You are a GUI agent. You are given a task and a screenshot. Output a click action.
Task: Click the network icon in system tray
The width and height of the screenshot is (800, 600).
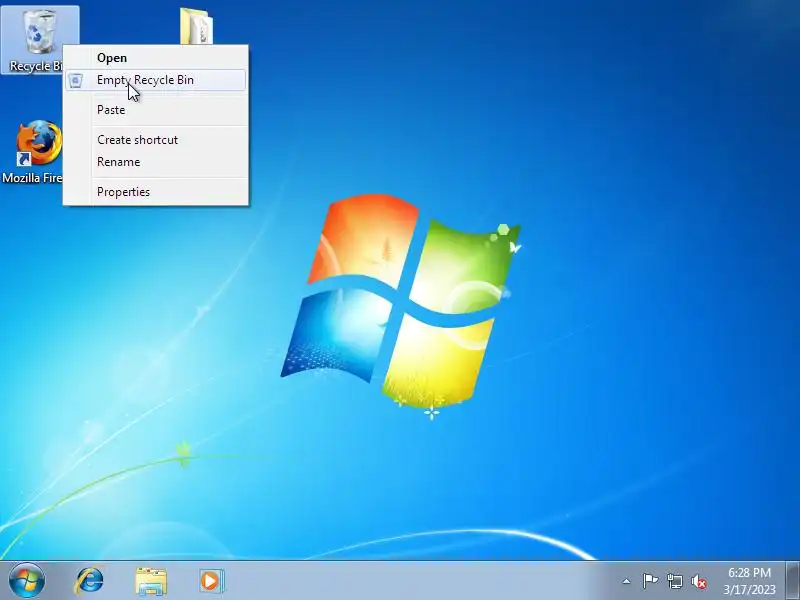674,581
